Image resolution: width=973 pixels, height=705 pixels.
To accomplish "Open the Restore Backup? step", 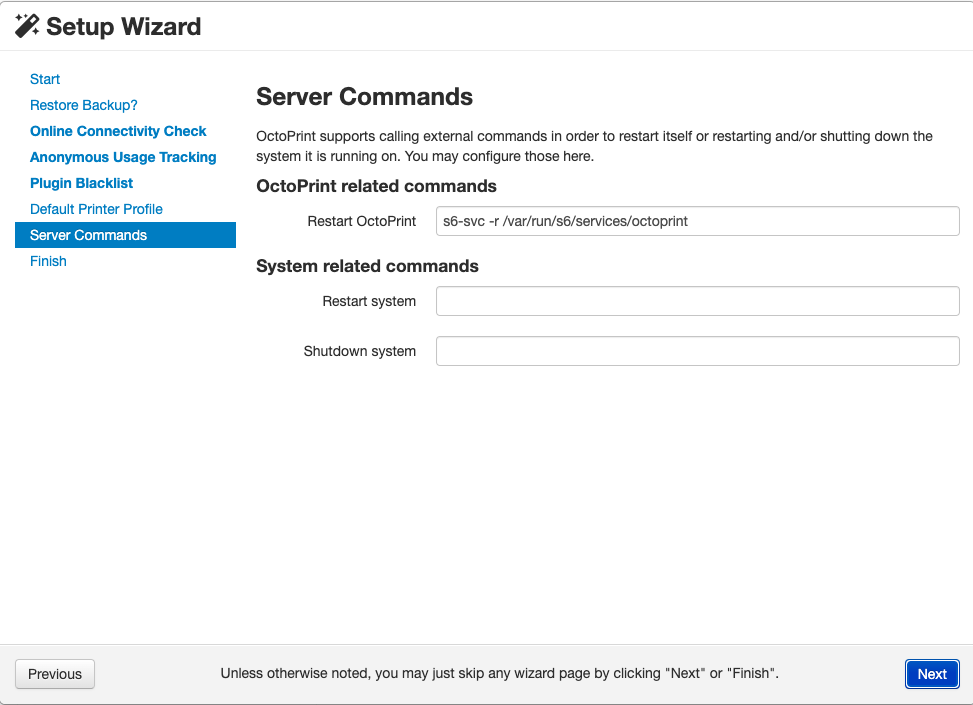I will 84,106.
